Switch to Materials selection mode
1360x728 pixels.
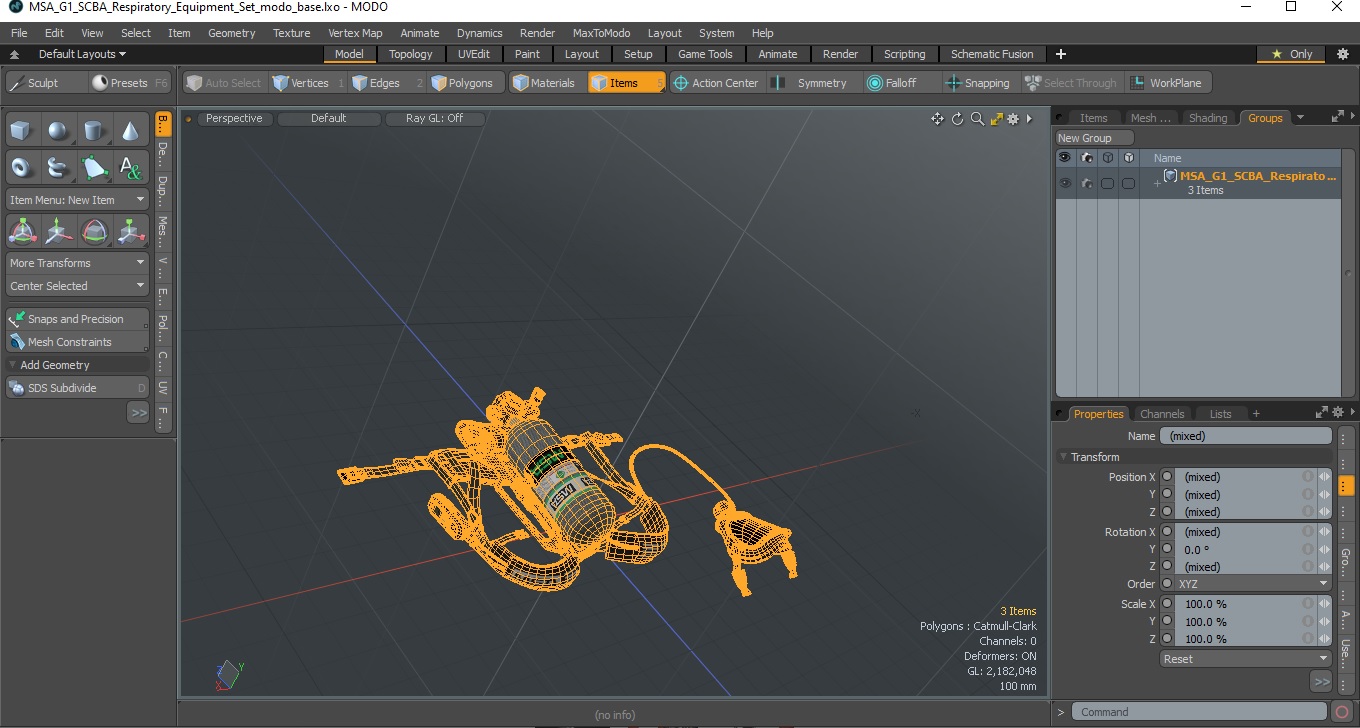548,83
